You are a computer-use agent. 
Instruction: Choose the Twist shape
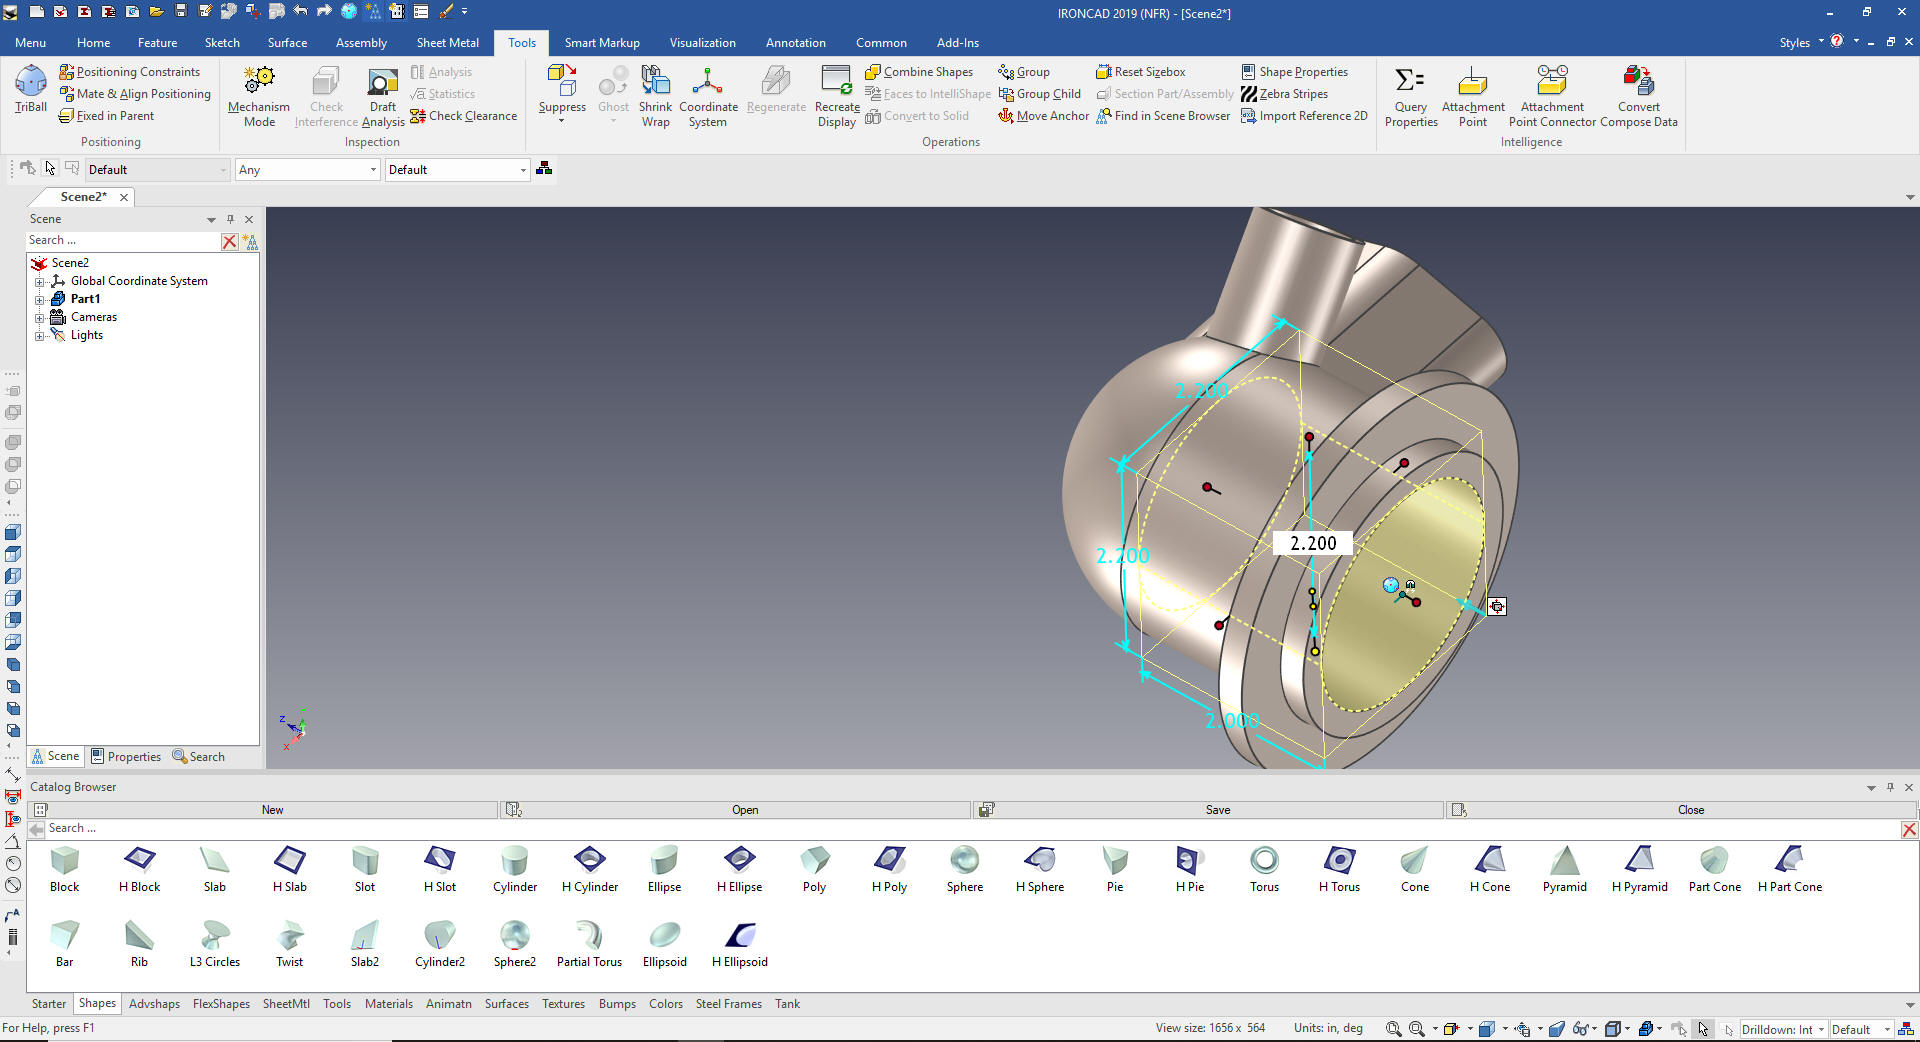[x=290, y=944]
